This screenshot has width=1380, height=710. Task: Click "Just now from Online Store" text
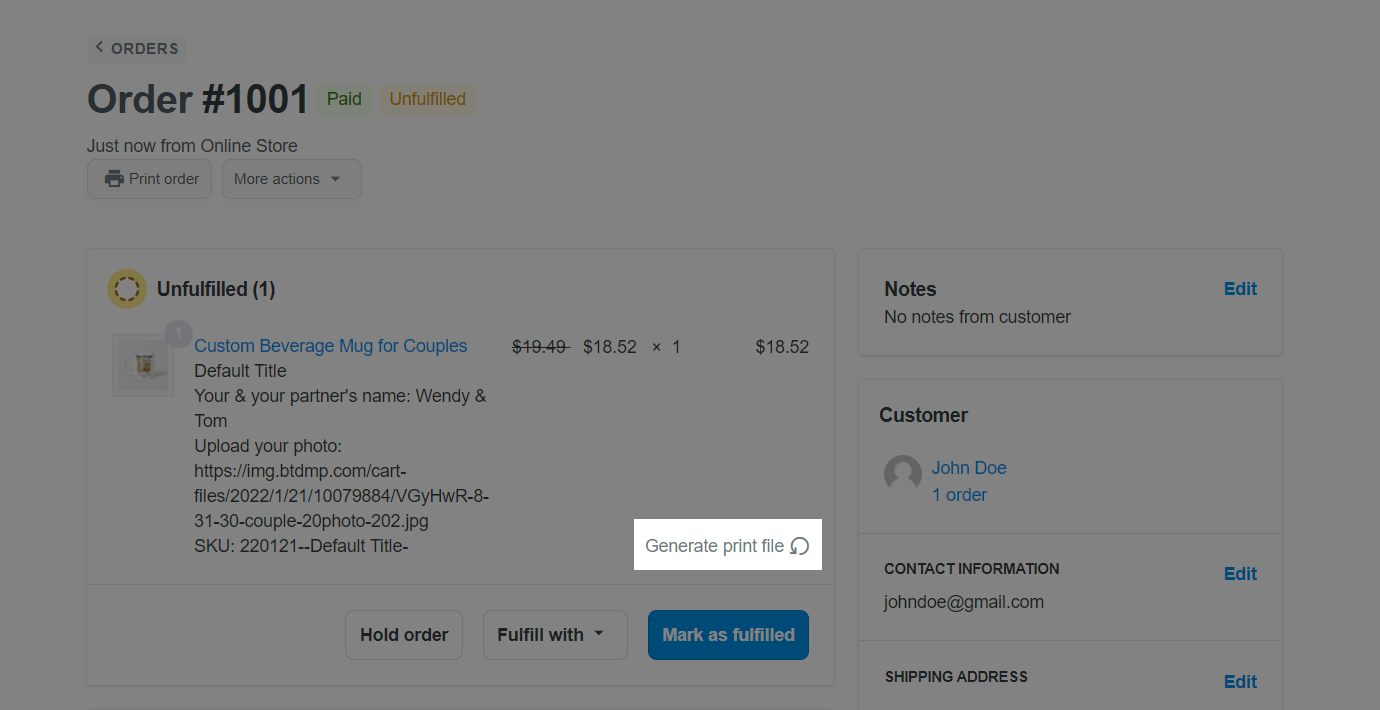click(x=192, y=146)
